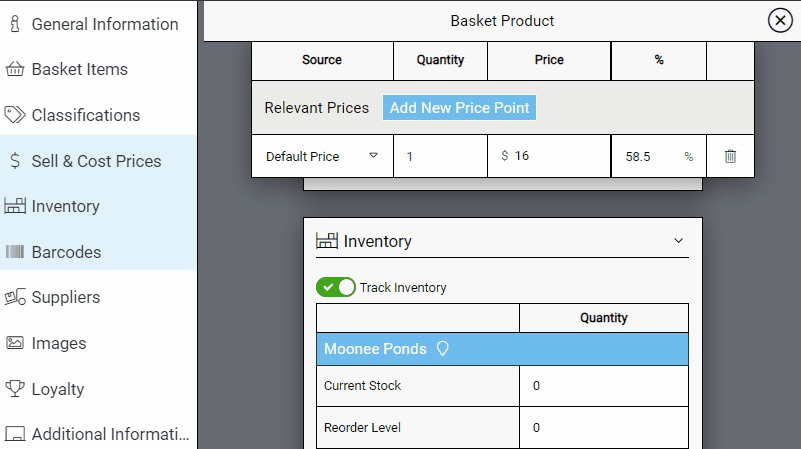The width and height of the screenshot is (801, 449).
Task: Click the Loyalty trophy icon
Action: point(15,389)
